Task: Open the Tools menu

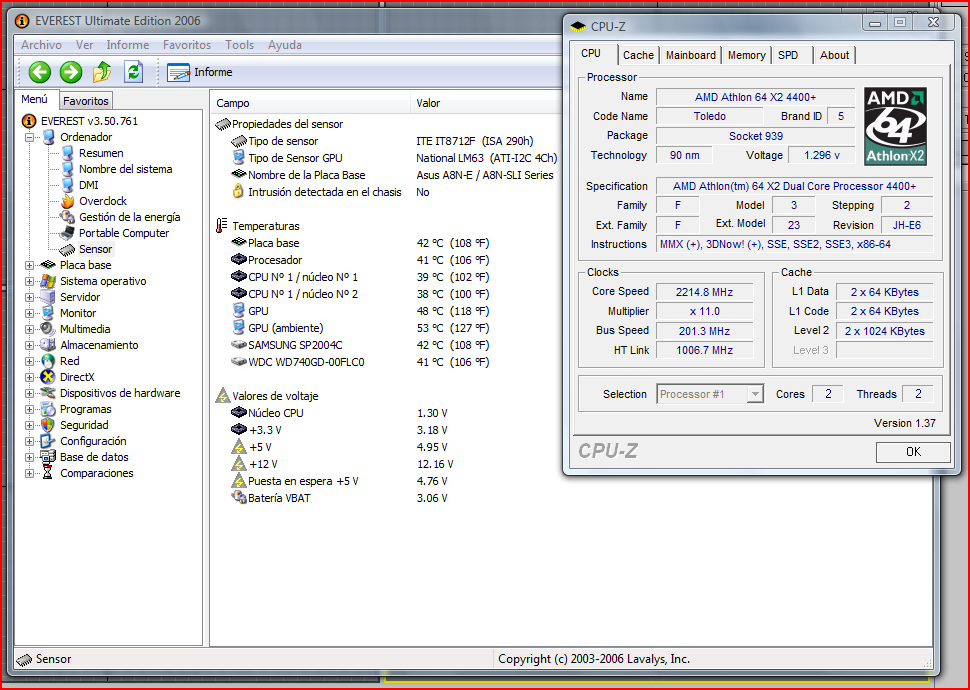Action: point(239,45)
